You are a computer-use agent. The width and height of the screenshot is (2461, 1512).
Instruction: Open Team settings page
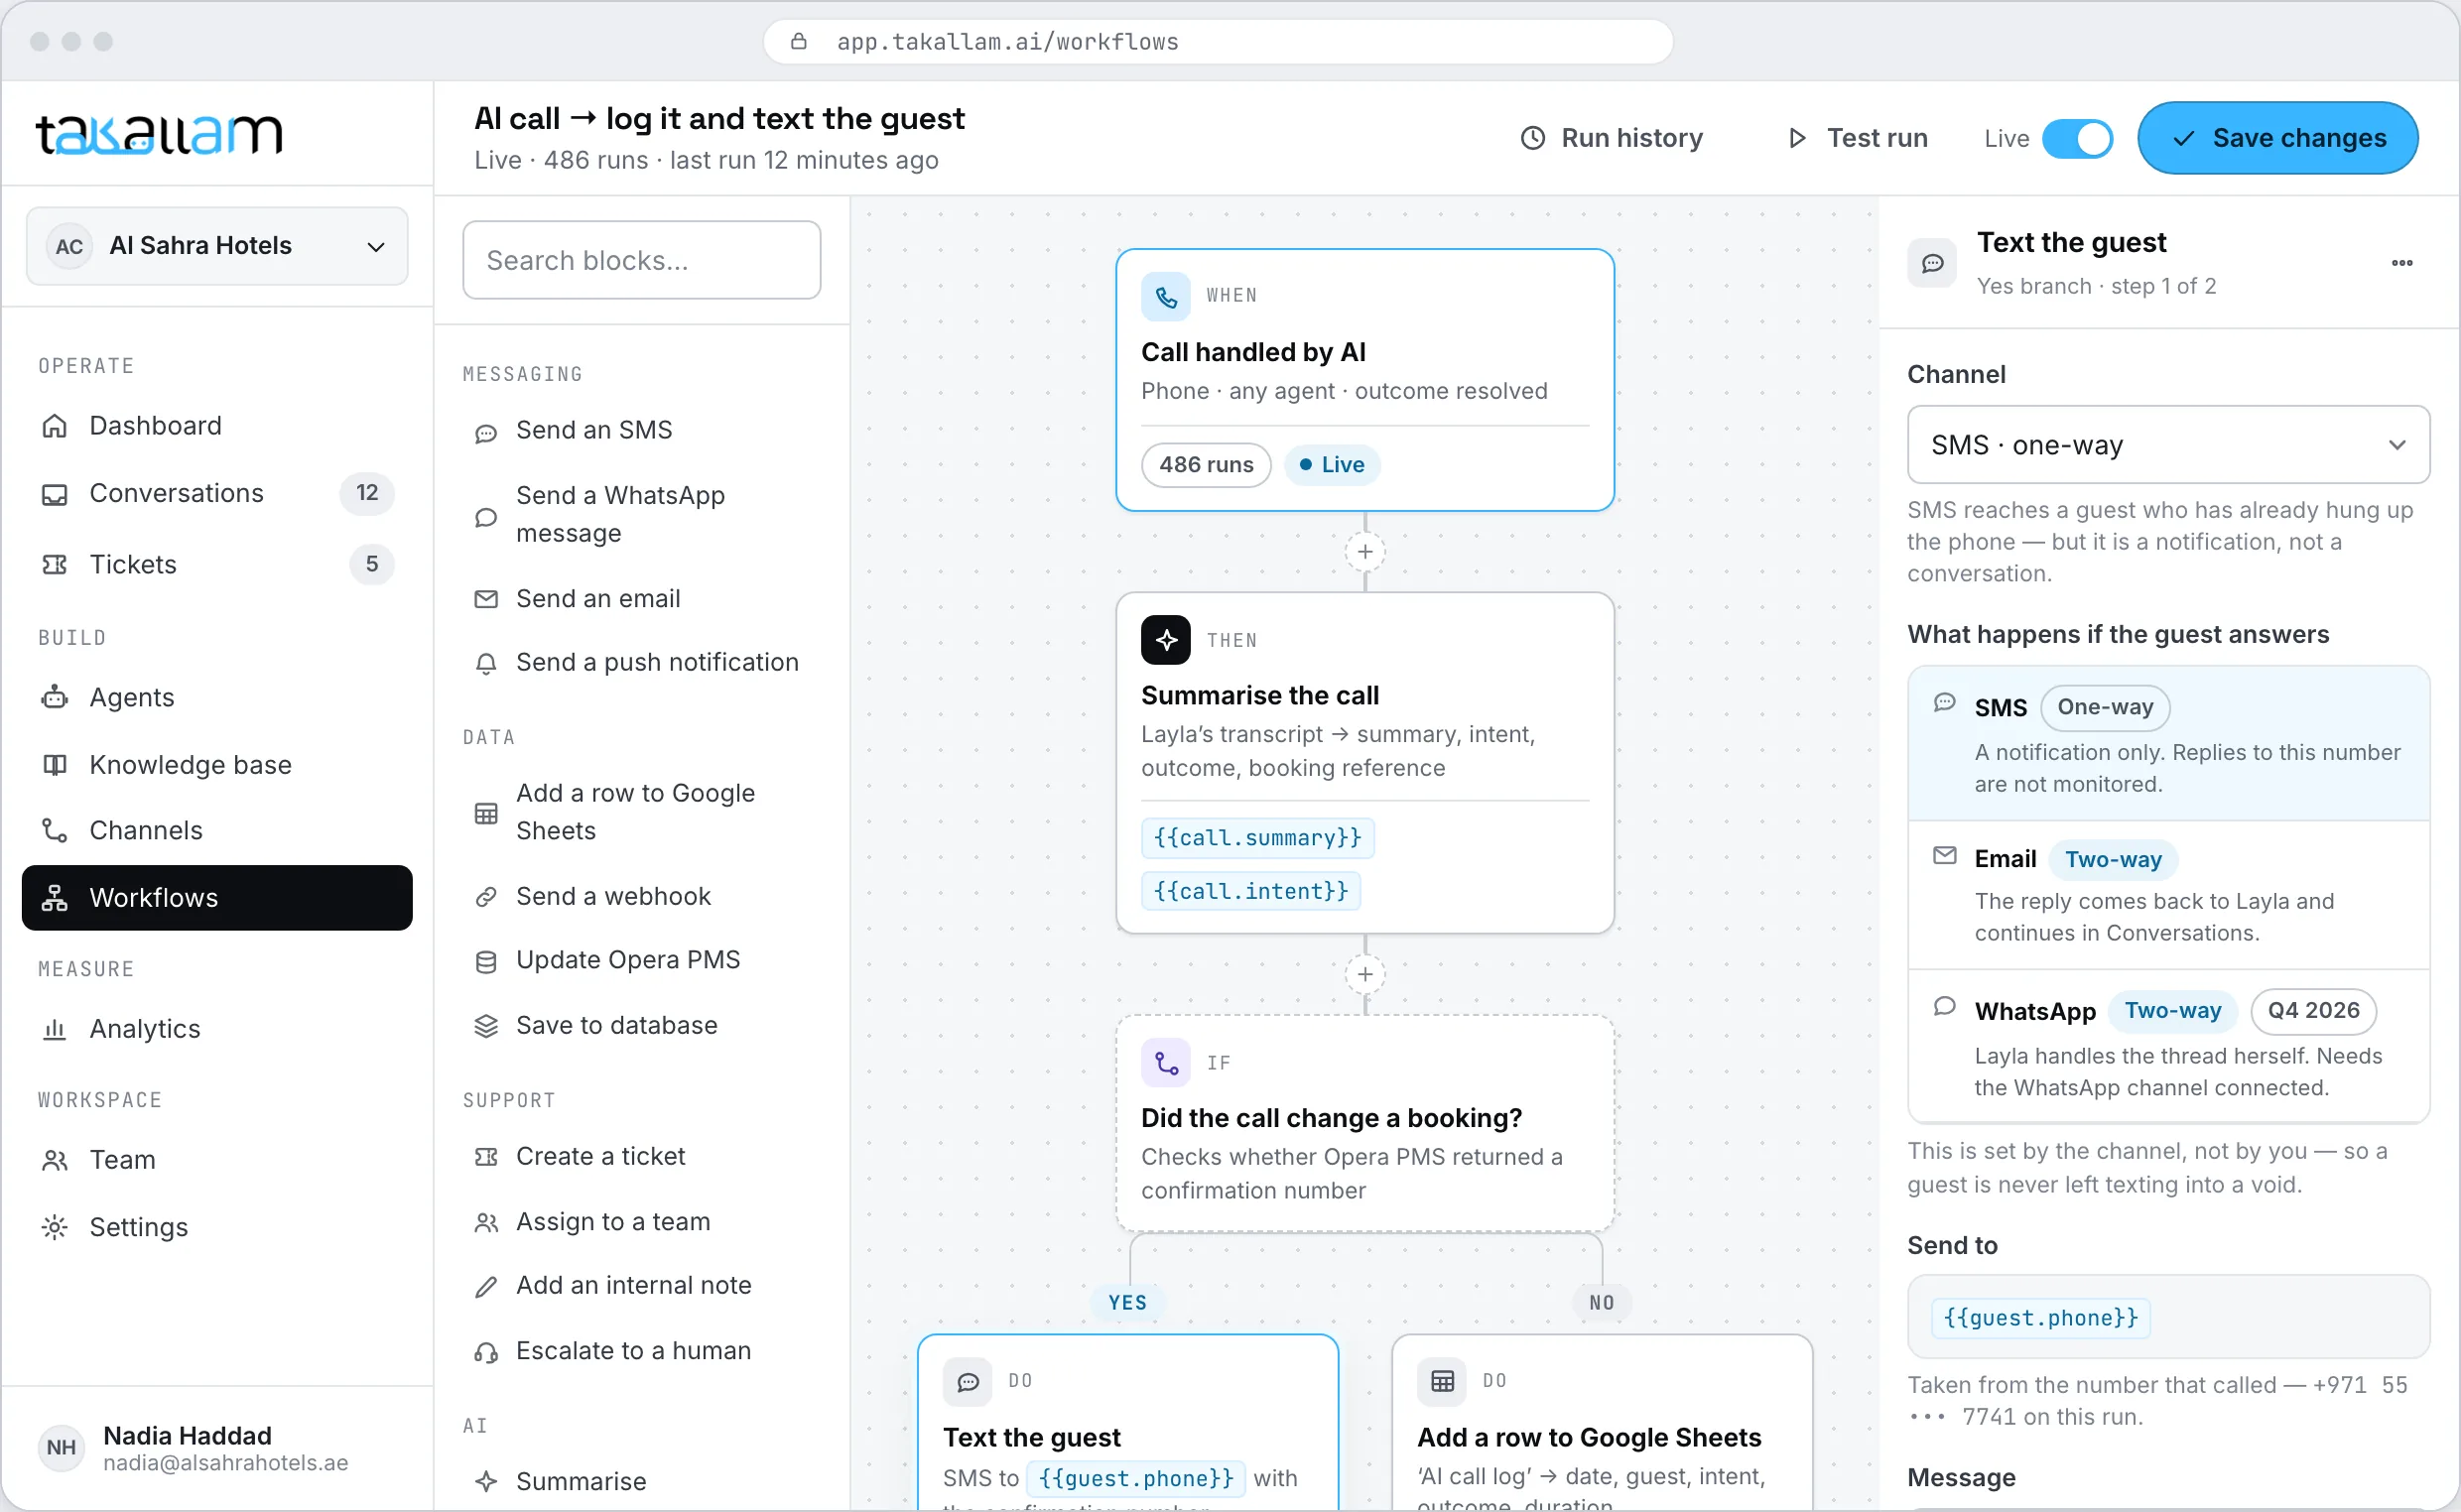point(217,1160)
